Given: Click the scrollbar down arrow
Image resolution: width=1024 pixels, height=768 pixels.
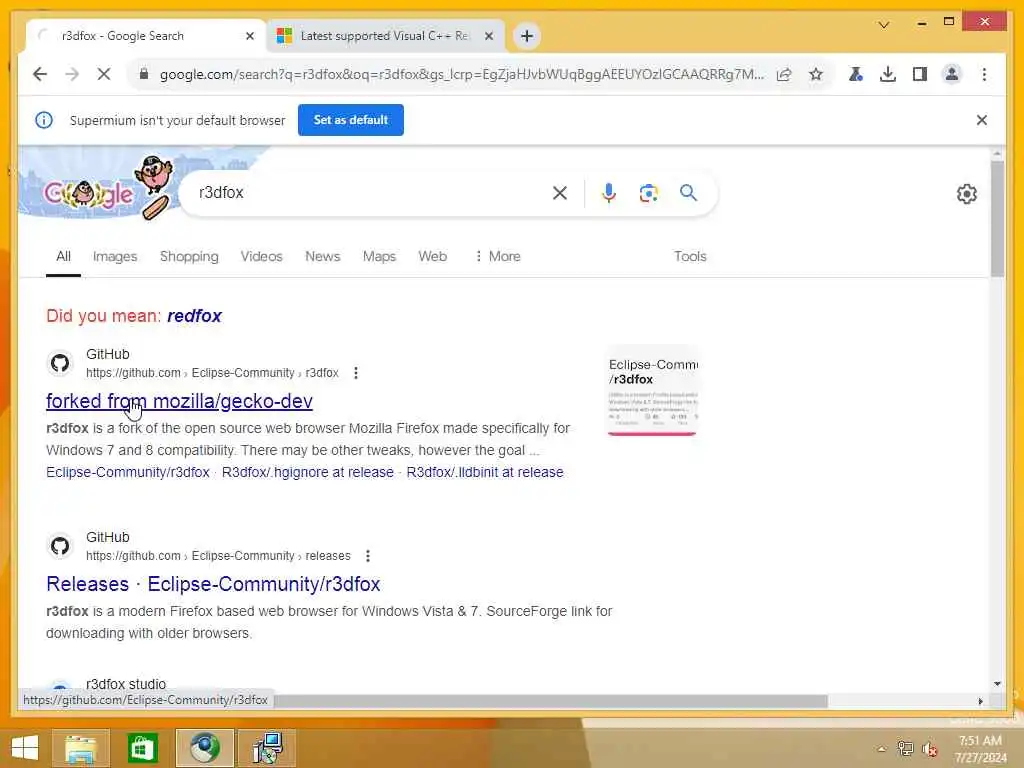Looking at the screenshot, I should (x=997, y=684).
